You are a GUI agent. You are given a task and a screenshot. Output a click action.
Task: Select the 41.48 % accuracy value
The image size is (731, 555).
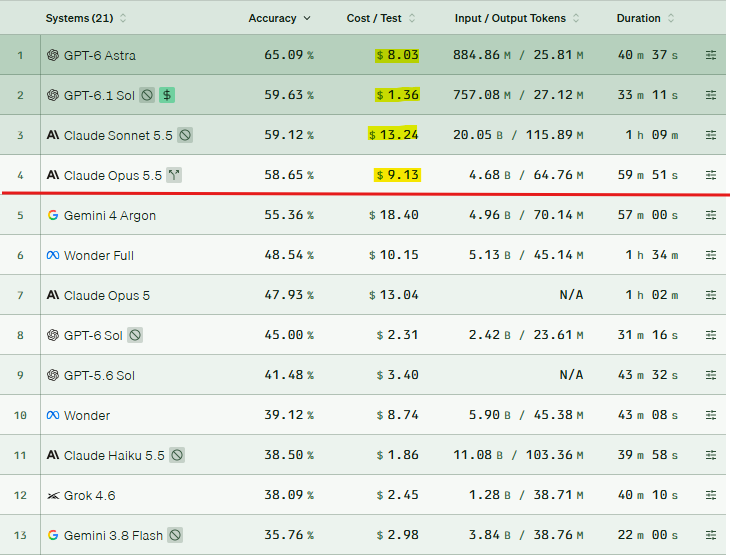pyautogui.click(x=289, y=375)
